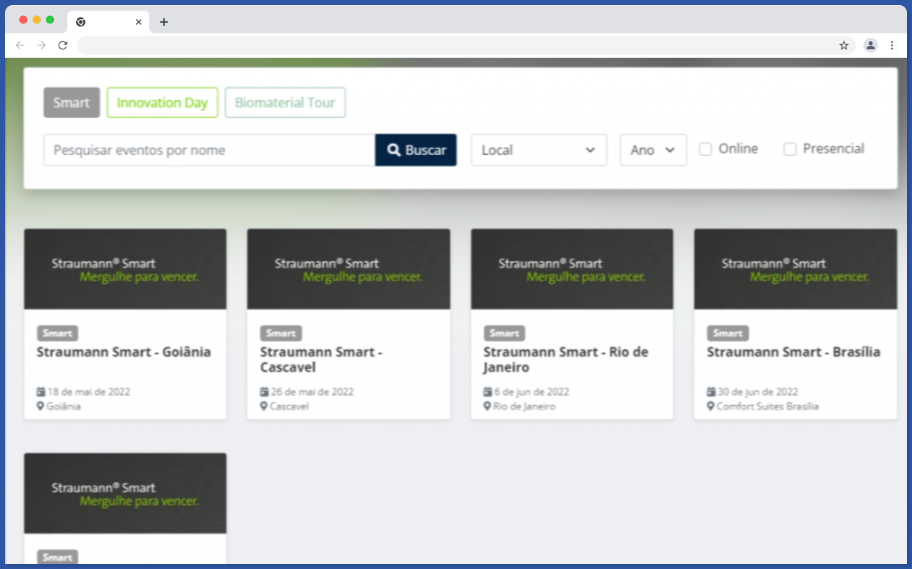Enable the Online checkbox filter
Viewport: 912px width, 569px height.
click(x=705, y=150)
